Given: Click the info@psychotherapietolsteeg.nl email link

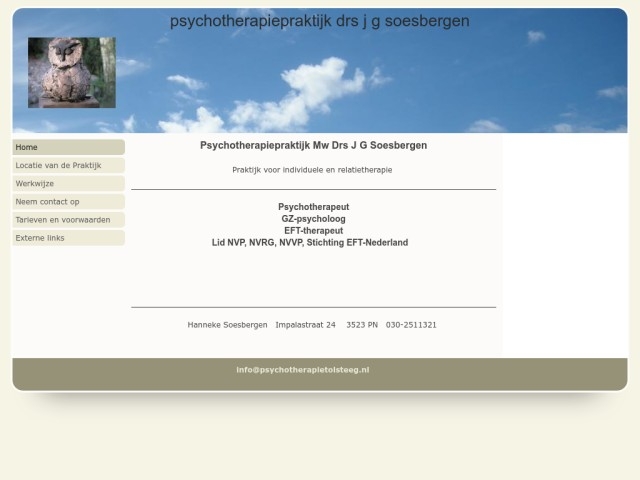Looking at the screenshot, I should (x=302, y=370).
